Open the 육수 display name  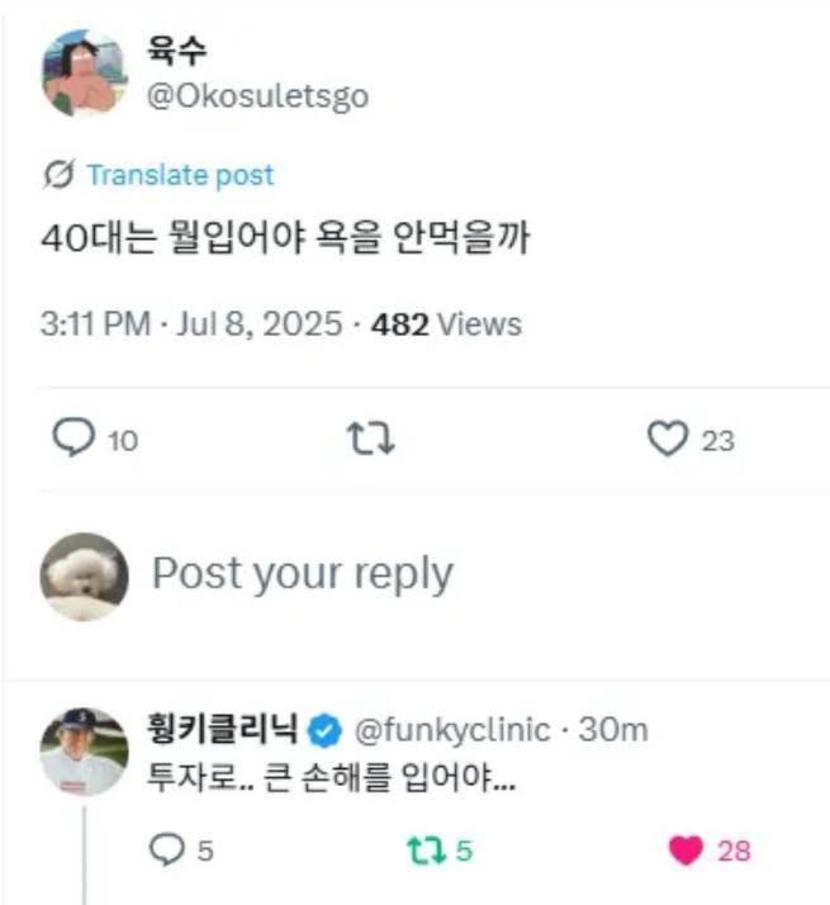click(x=179, y=52)
